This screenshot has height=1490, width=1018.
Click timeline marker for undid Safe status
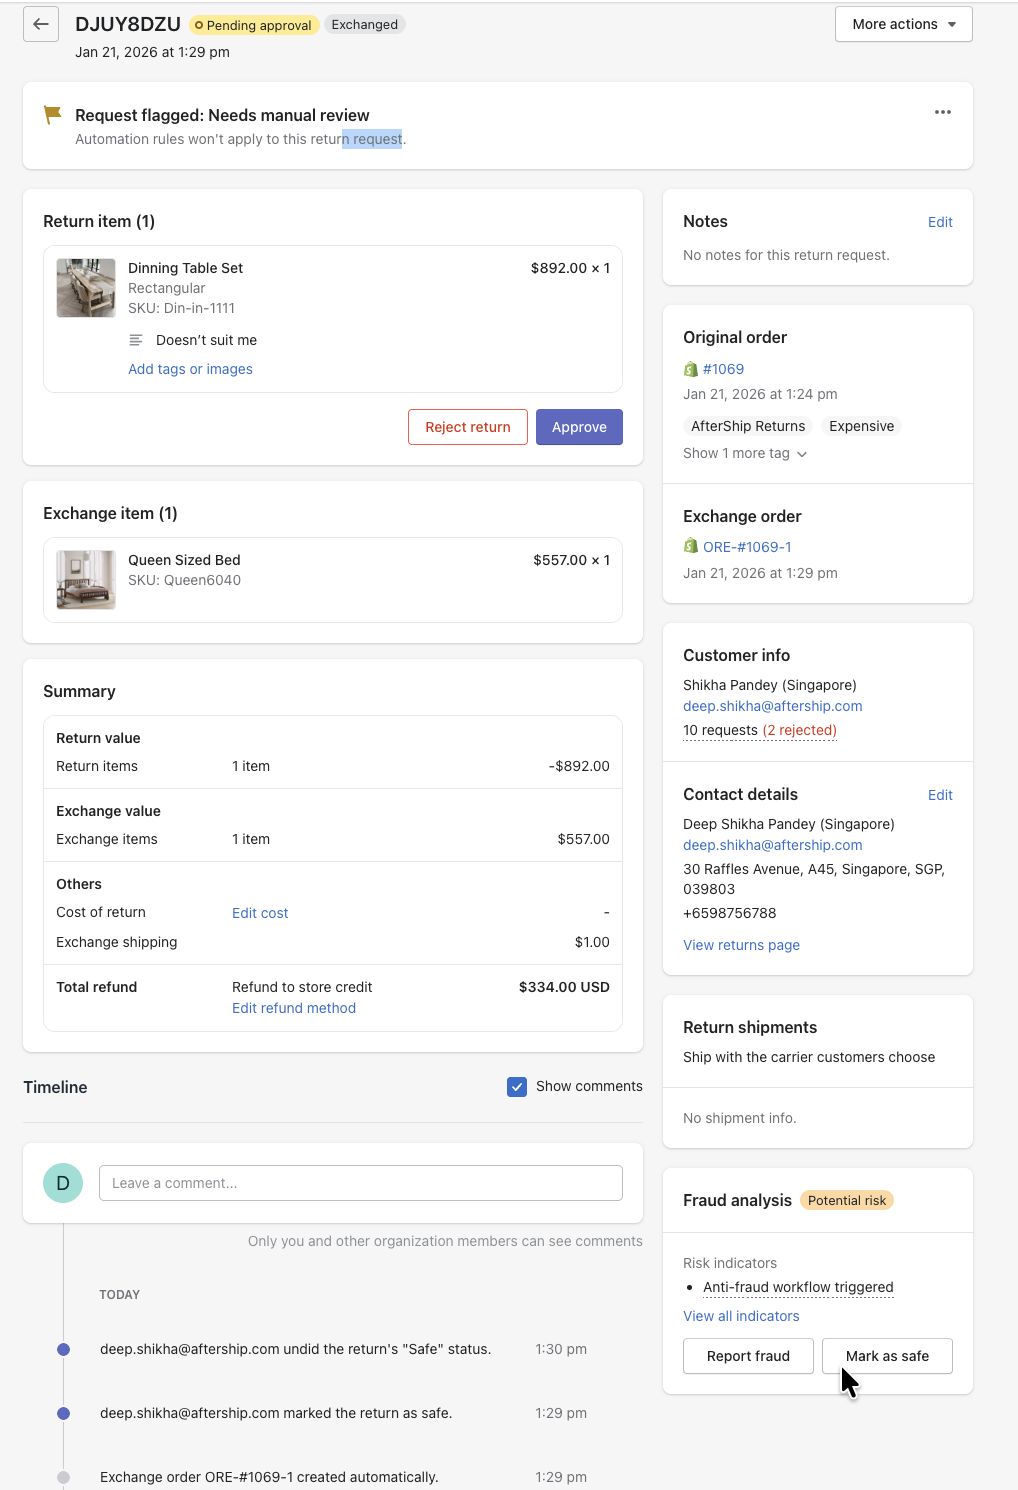pos(64,1349)
